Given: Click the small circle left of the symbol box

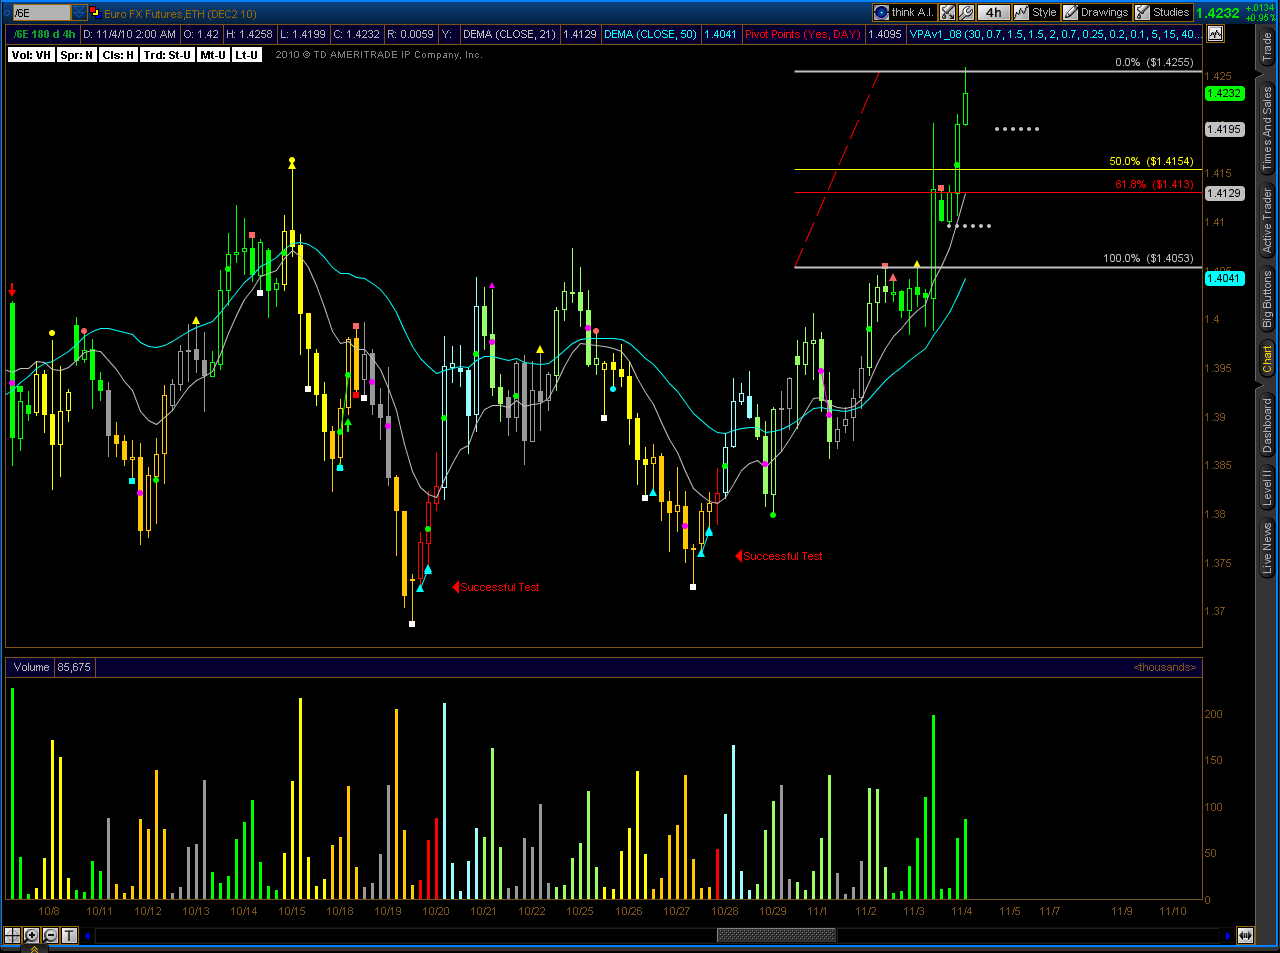Looking at the screenshot, I should pos(5,13).
